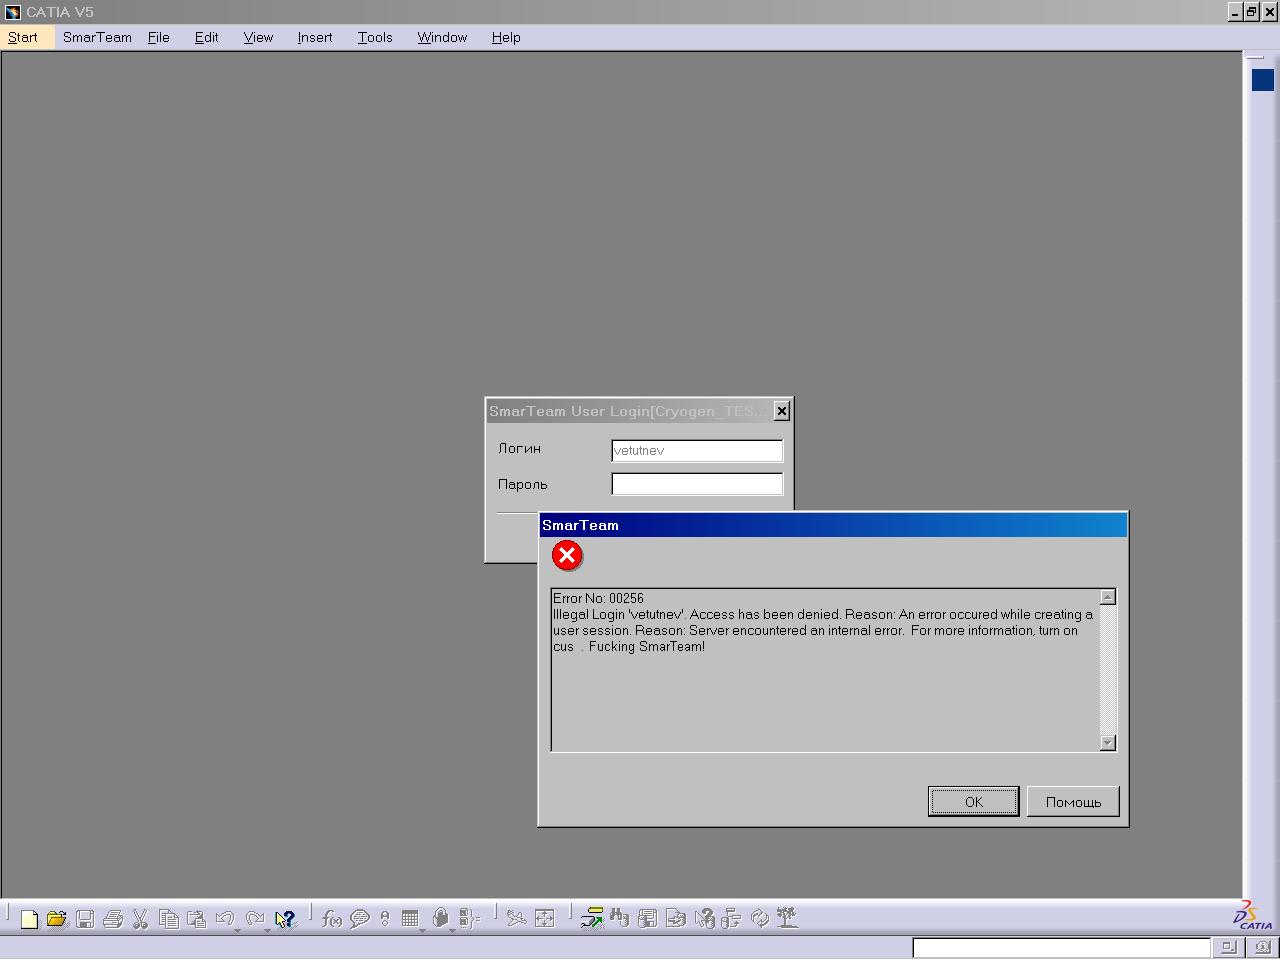Click the Логин field containing vetutnev
This screenshot has width=1280, height=960.
[x=697, y=451]
